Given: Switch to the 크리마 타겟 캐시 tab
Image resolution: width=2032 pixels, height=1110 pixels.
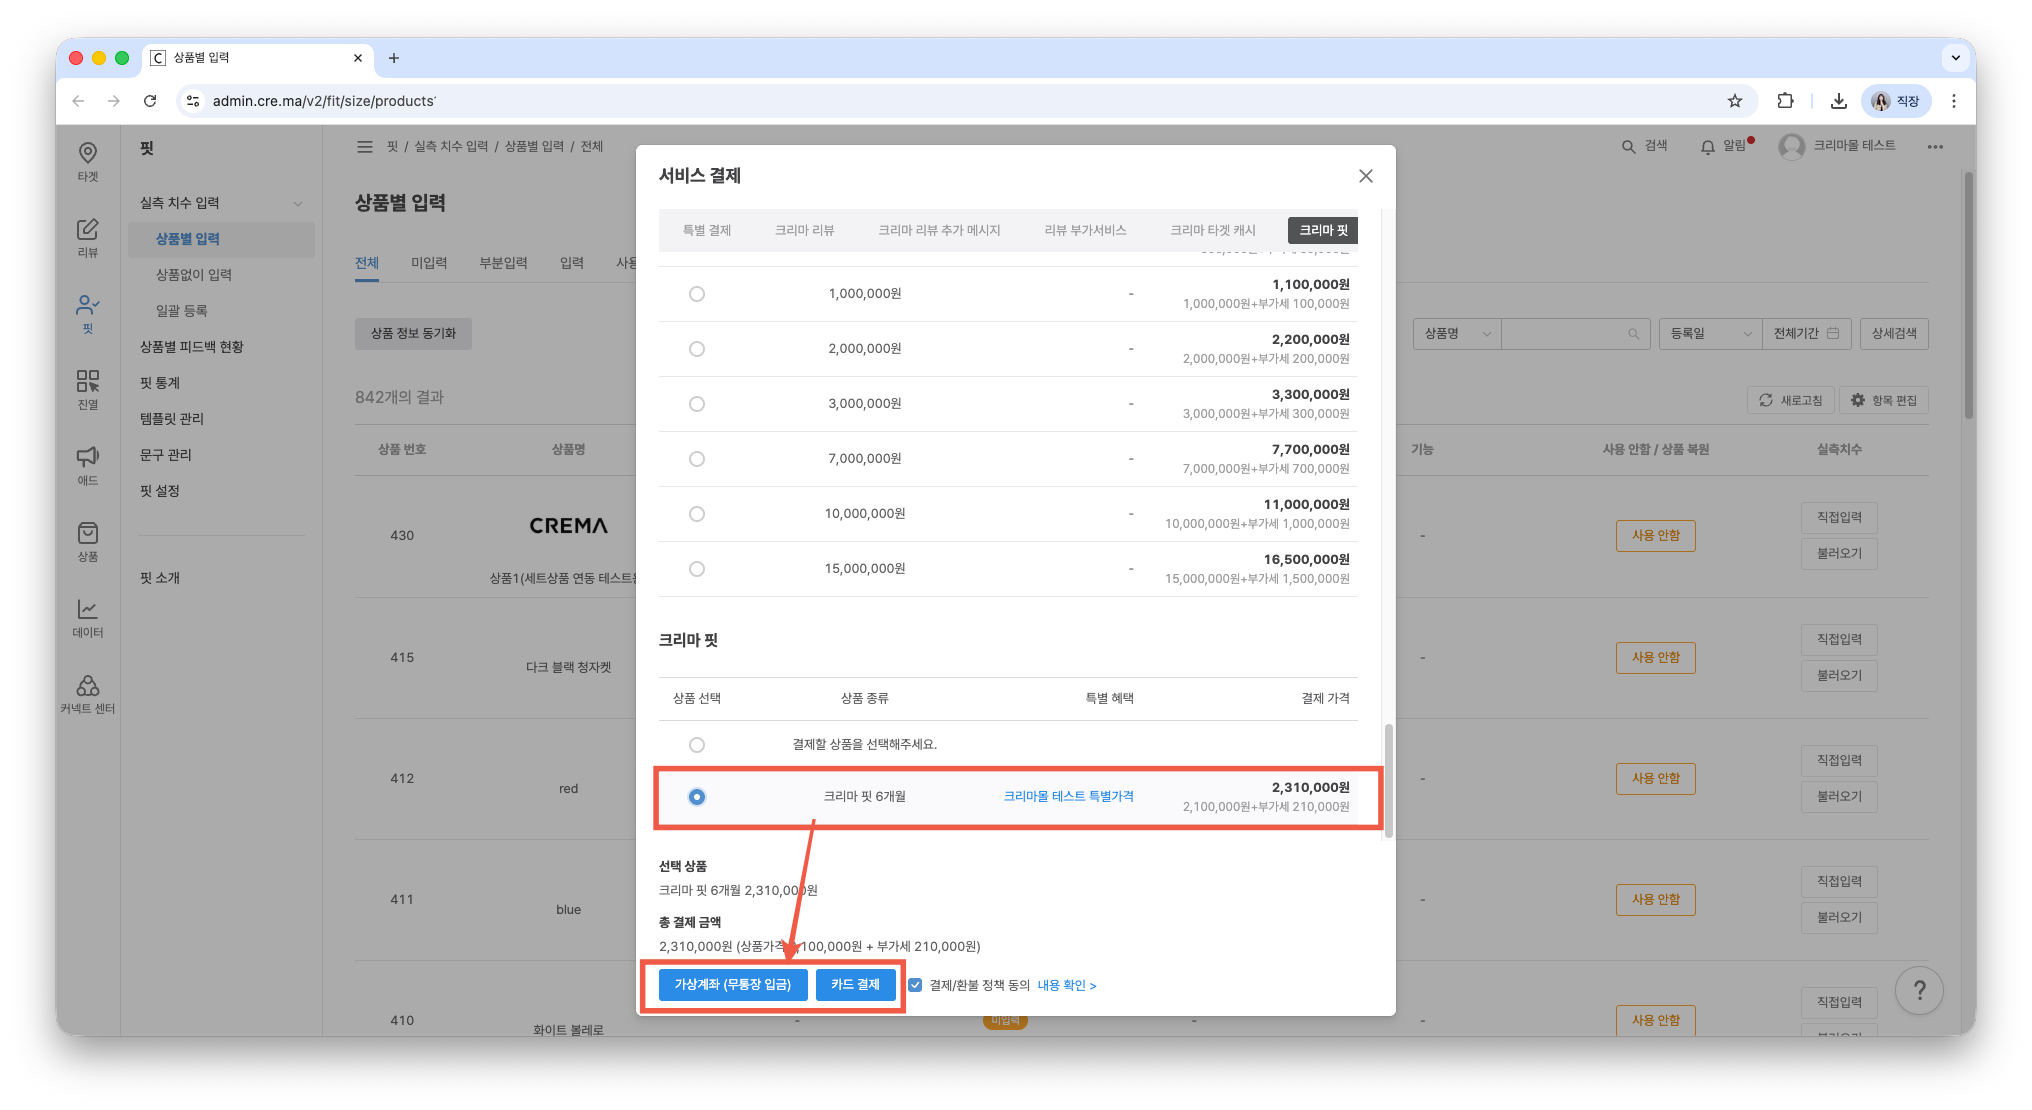Looking at the screenshot, I should coord(1212,230).
